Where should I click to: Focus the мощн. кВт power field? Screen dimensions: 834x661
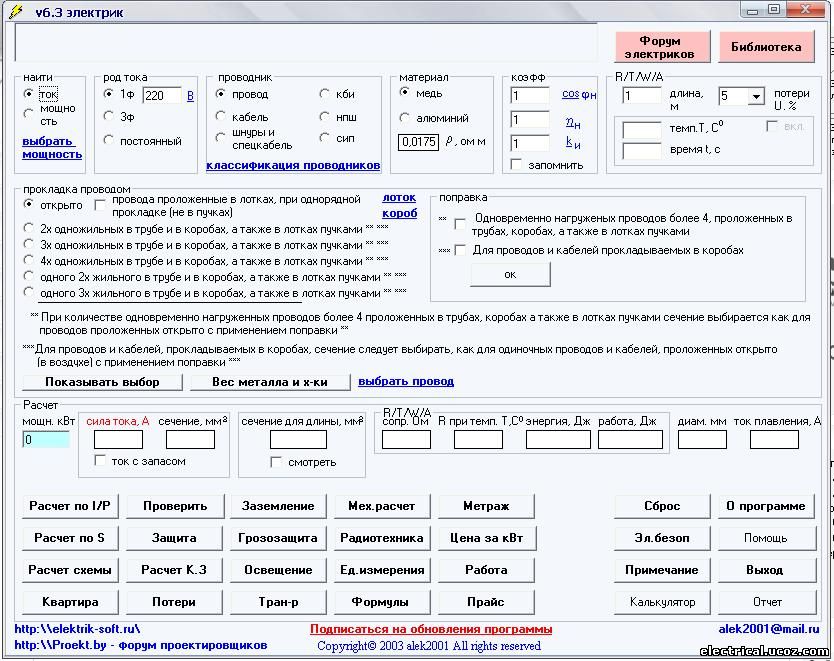[x=46, y=439]
